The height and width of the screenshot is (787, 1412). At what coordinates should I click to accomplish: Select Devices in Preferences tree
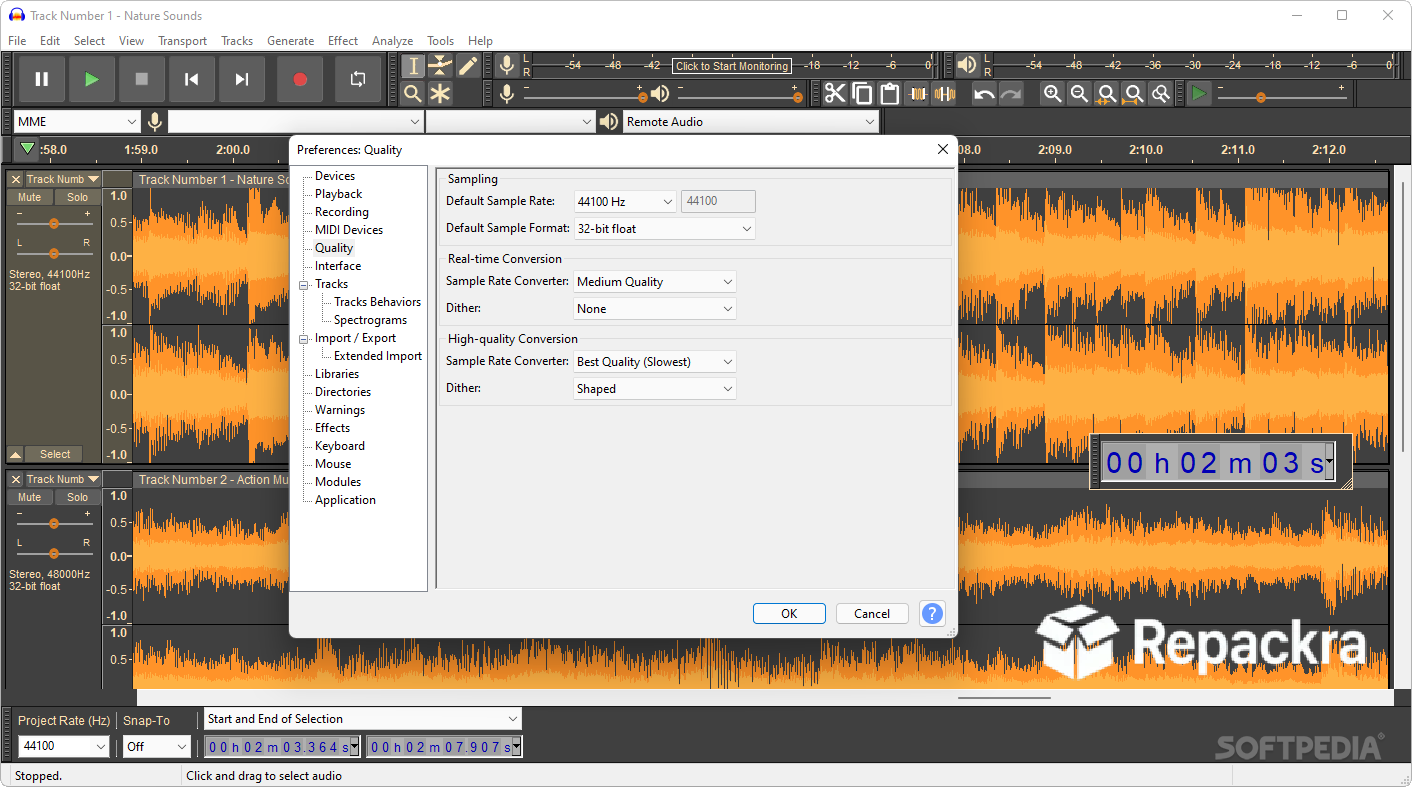click(335, 176)
